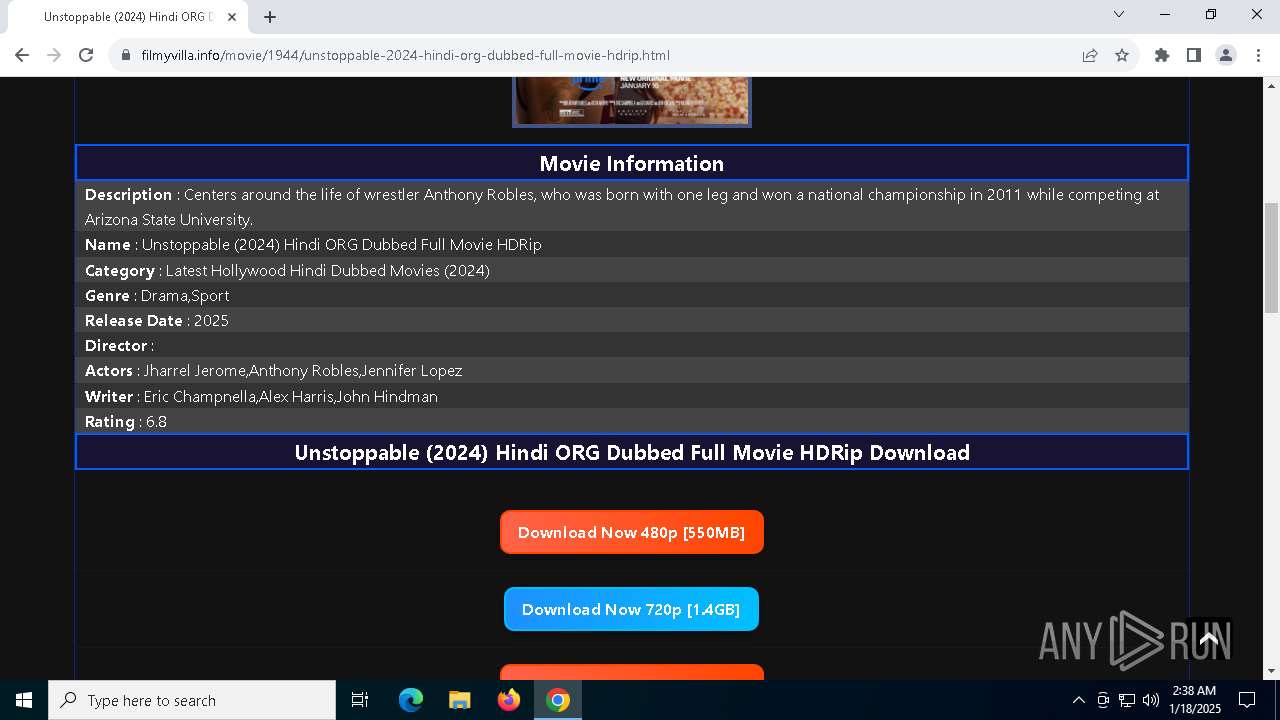Image resolution: width=1280 pixels, height=720 pixels.
Task: Click Category Latest Hollywood Hindi Dubbed row
Action: click(632, 270)
